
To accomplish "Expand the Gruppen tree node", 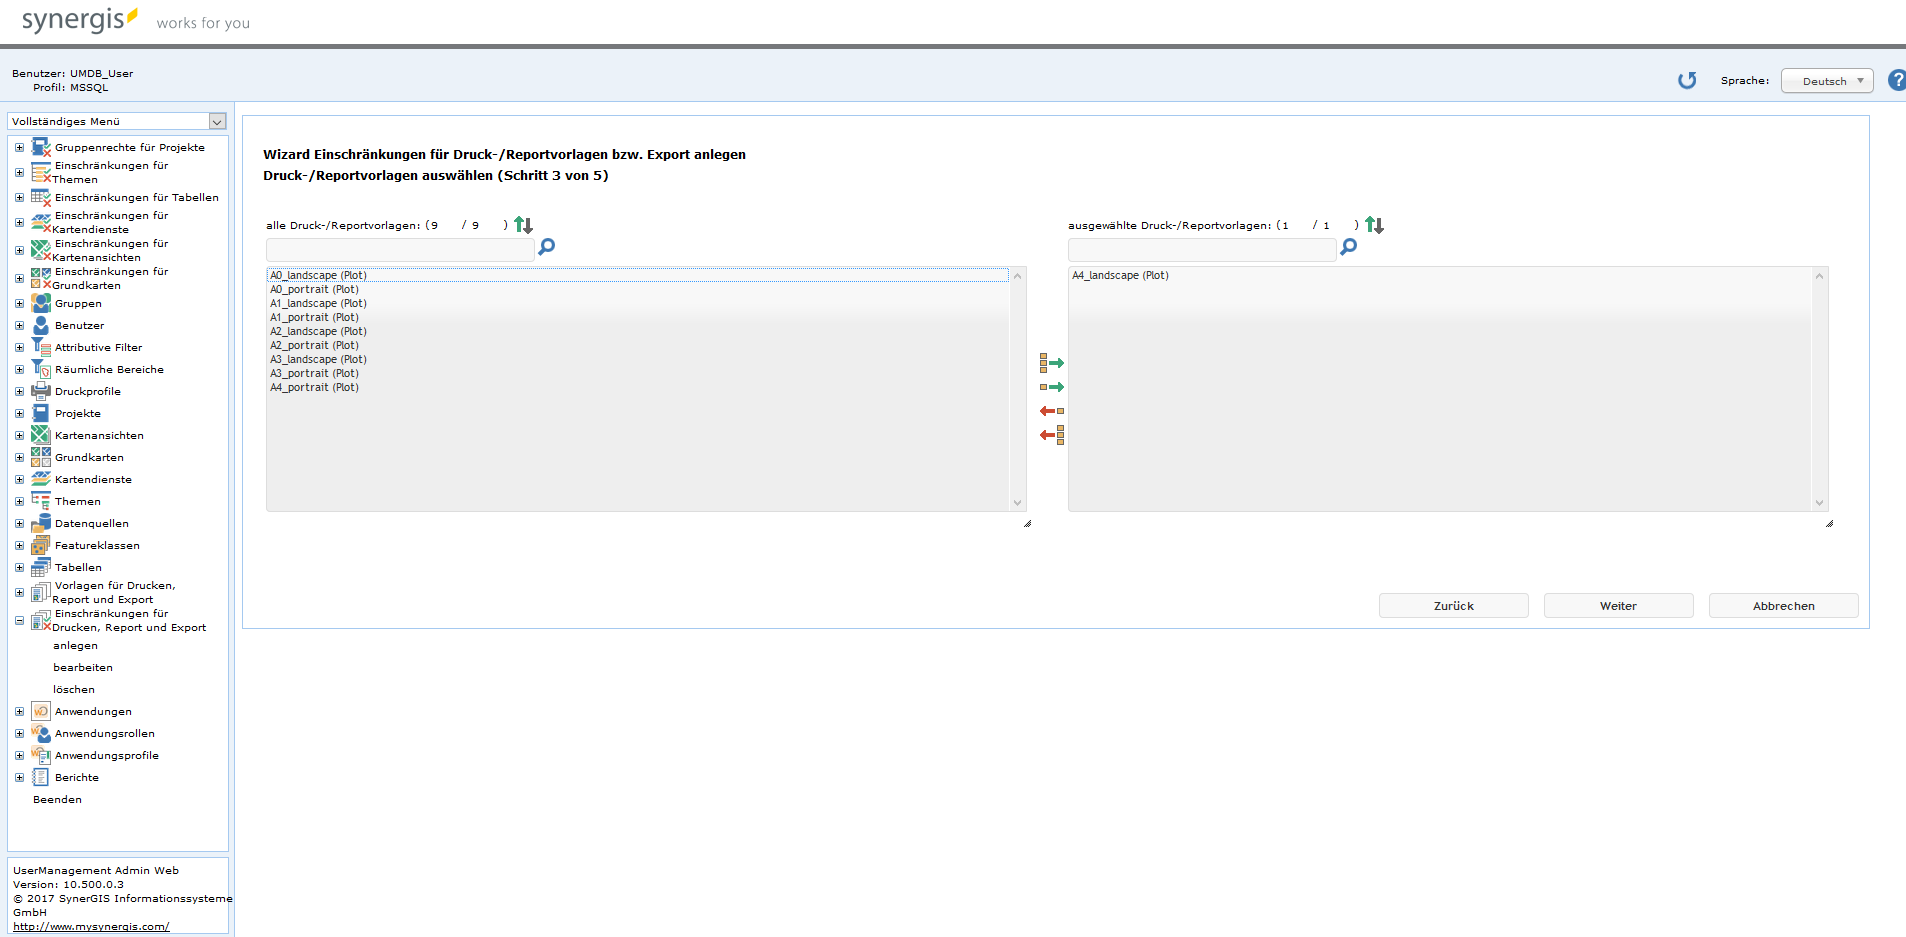I will click(19, 303).
